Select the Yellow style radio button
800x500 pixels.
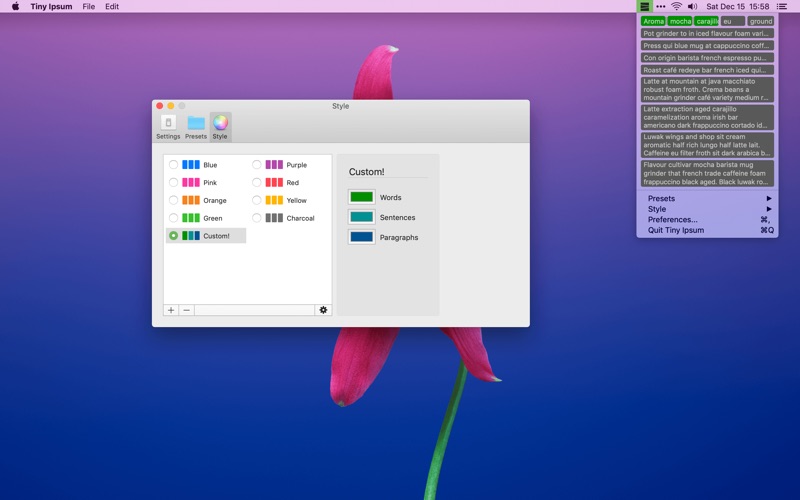pyautogui.click(x=257, y=200)
